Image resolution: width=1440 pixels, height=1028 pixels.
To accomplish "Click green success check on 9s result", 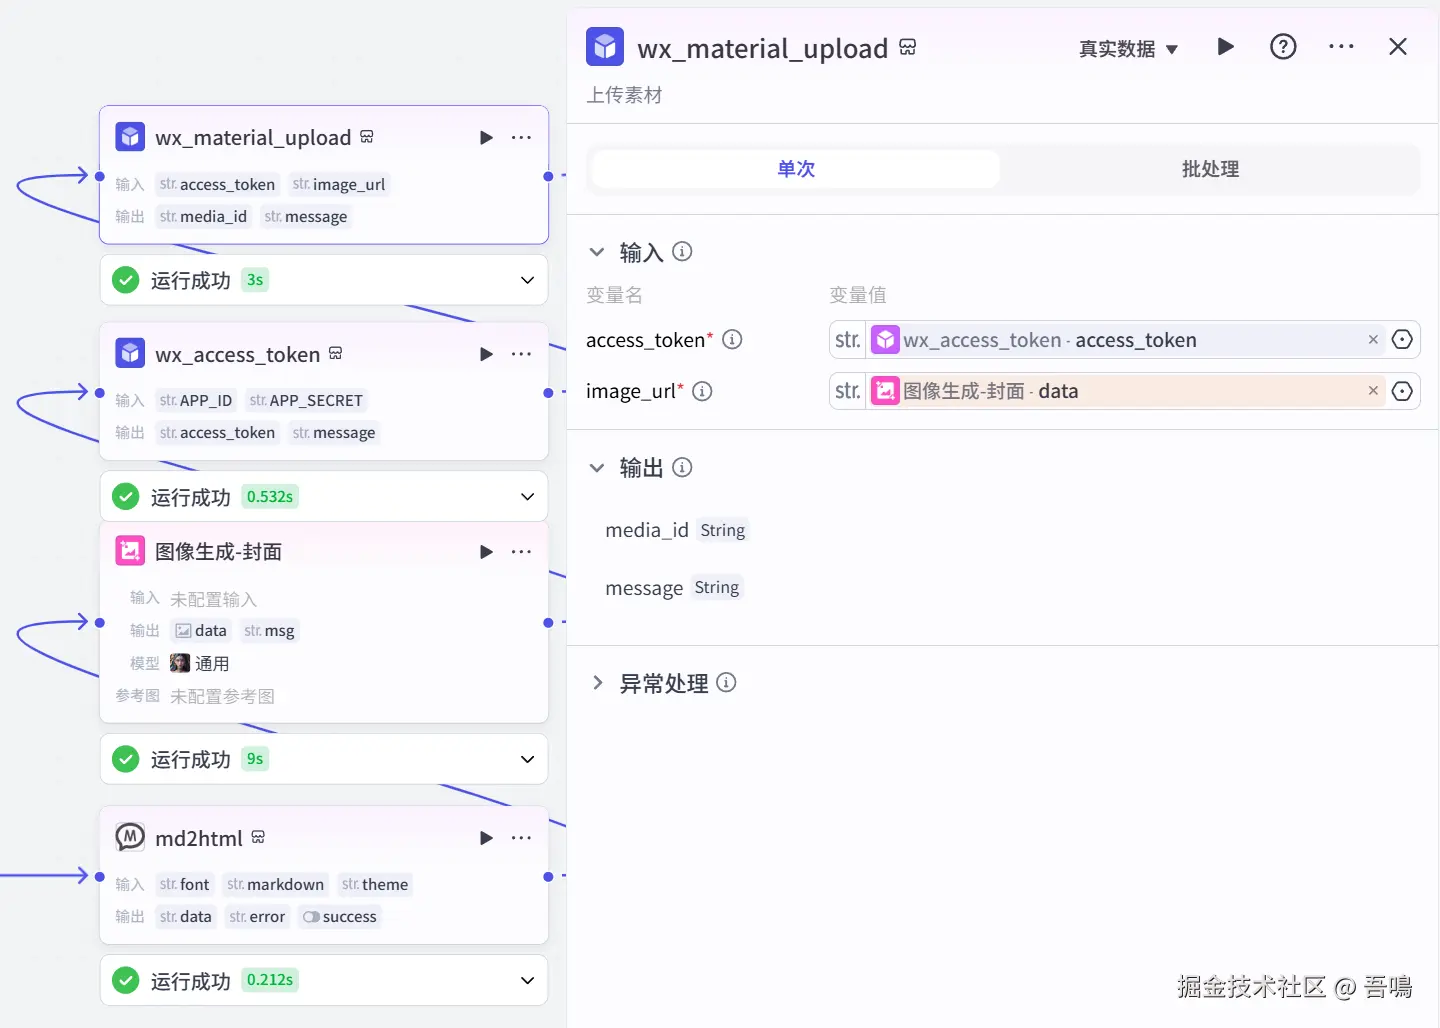I will point(126,759).
